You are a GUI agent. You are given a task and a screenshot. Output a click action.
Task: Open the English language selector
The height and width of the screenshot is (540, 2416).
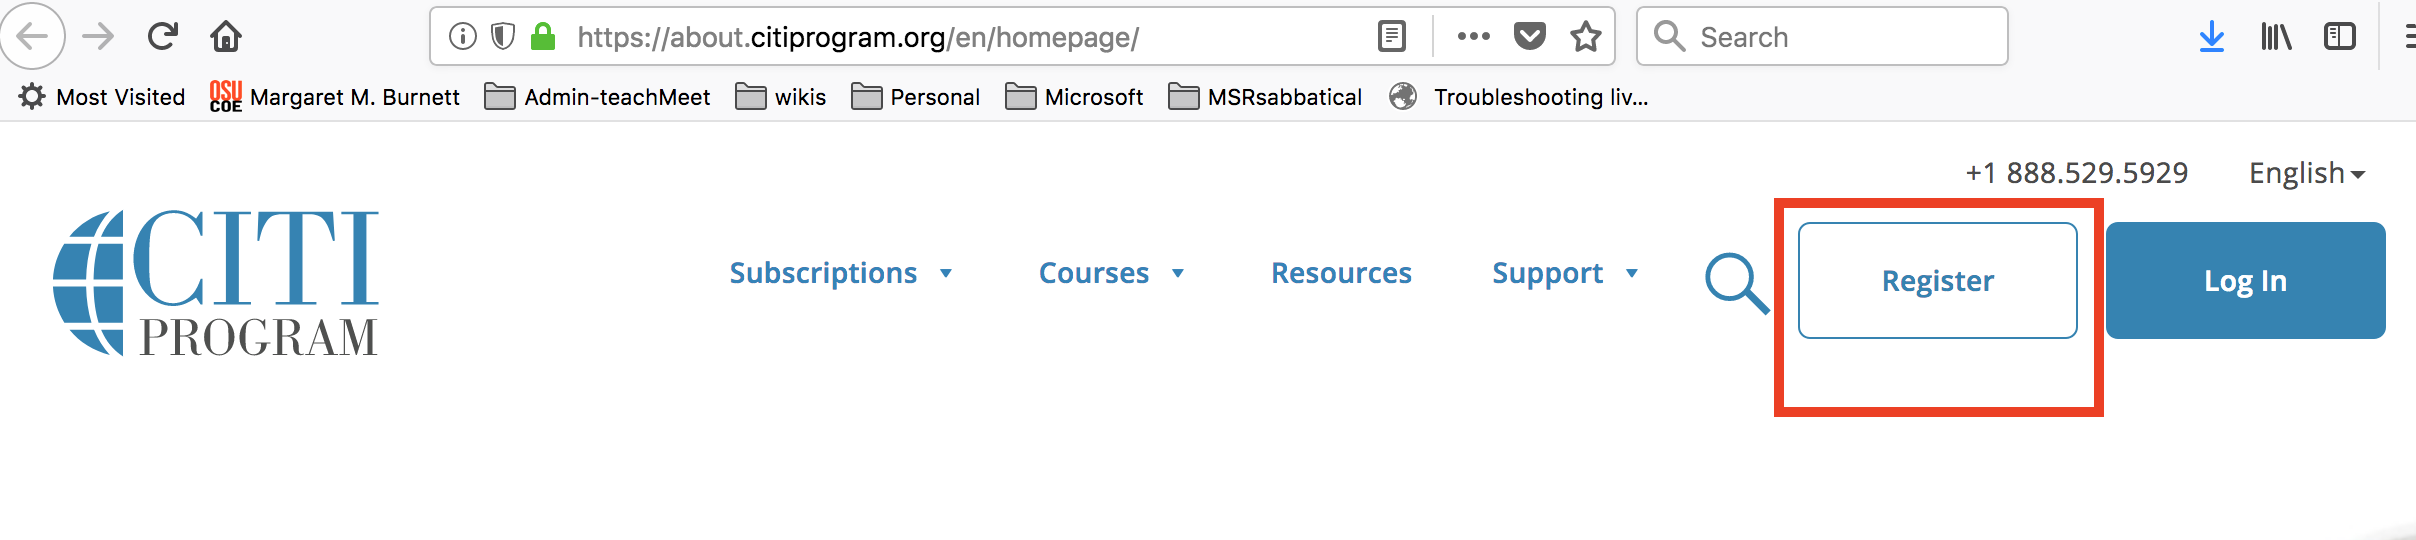tap(2306, 173)
